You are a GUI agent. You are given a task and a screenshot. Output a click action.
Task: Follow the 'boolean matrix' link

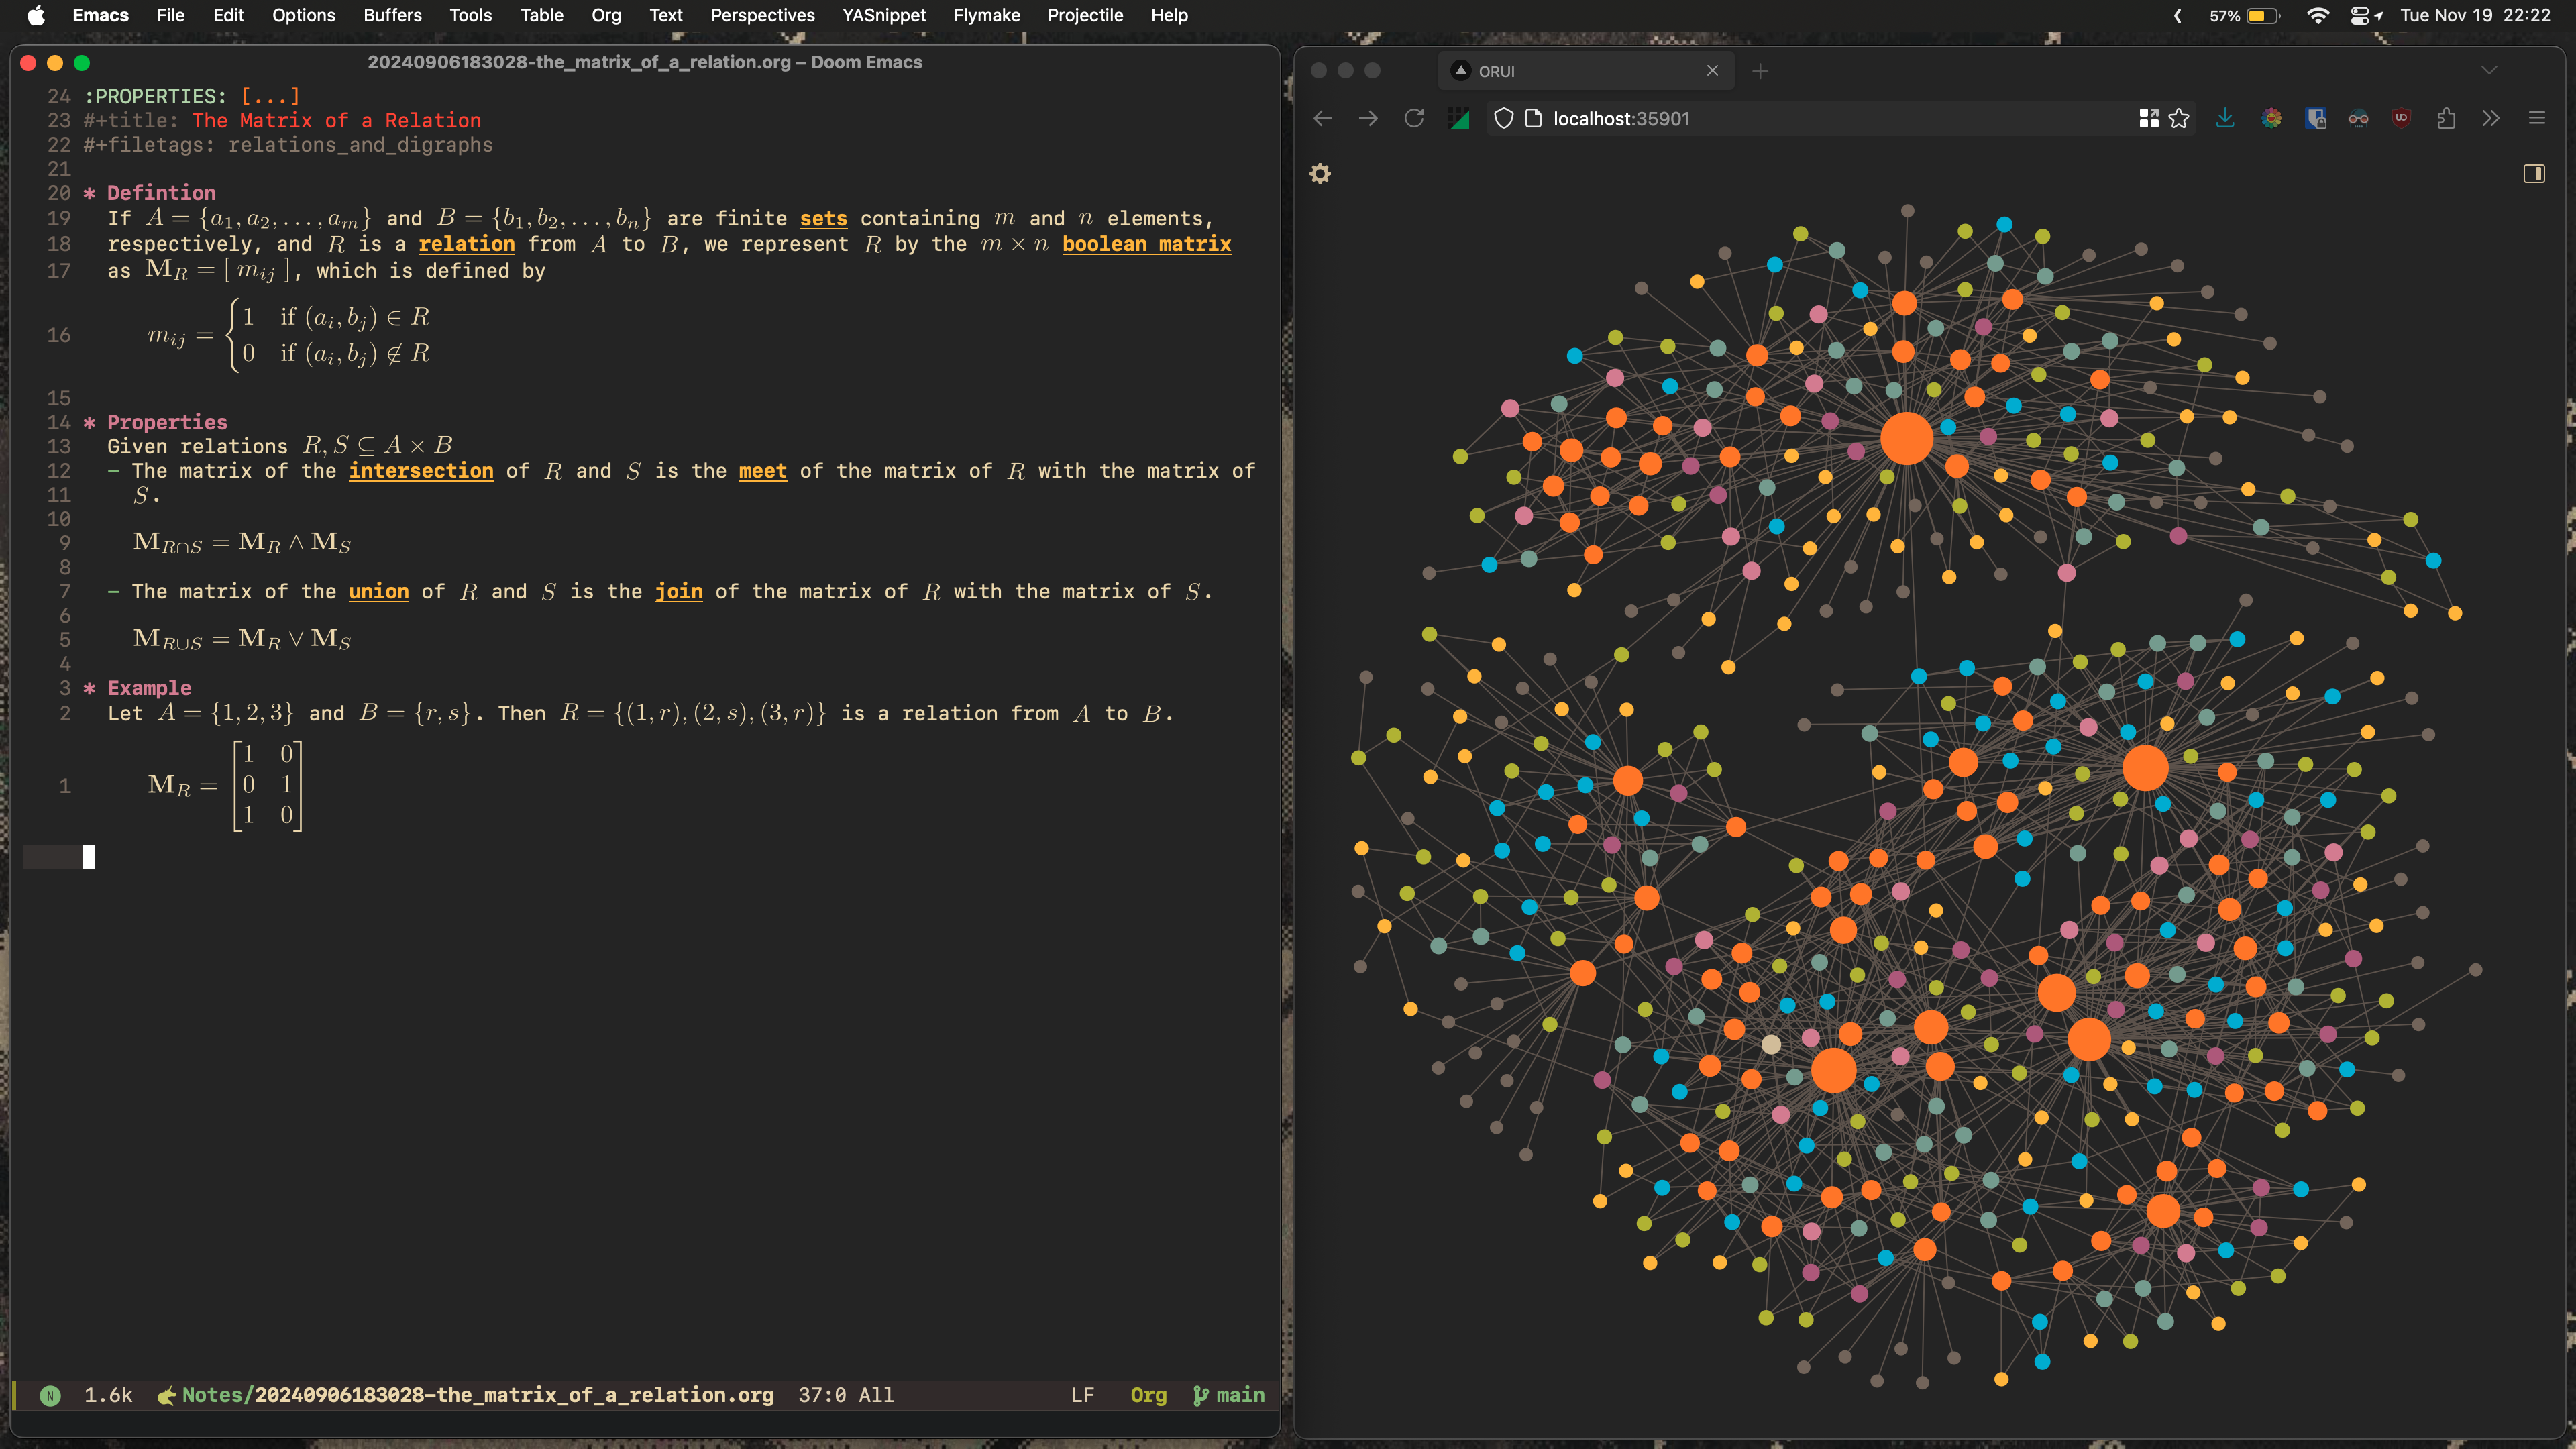(1146, 244)
